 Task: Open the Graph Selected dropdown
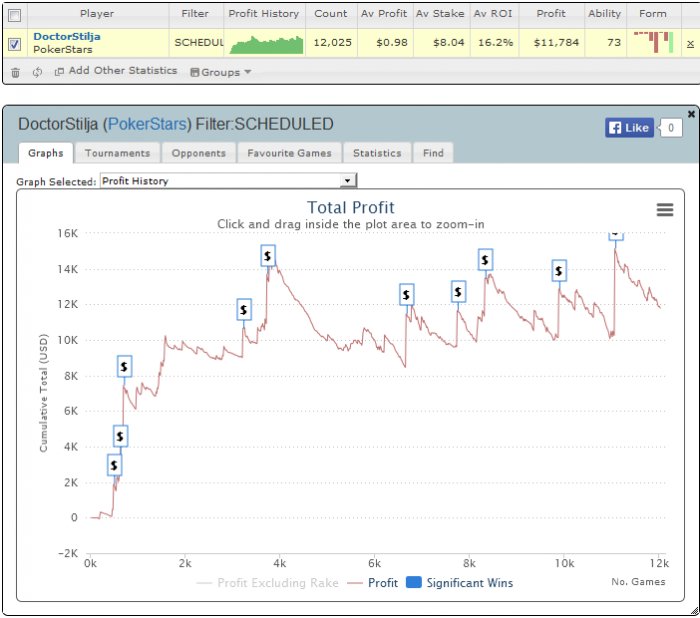[228, 181]
